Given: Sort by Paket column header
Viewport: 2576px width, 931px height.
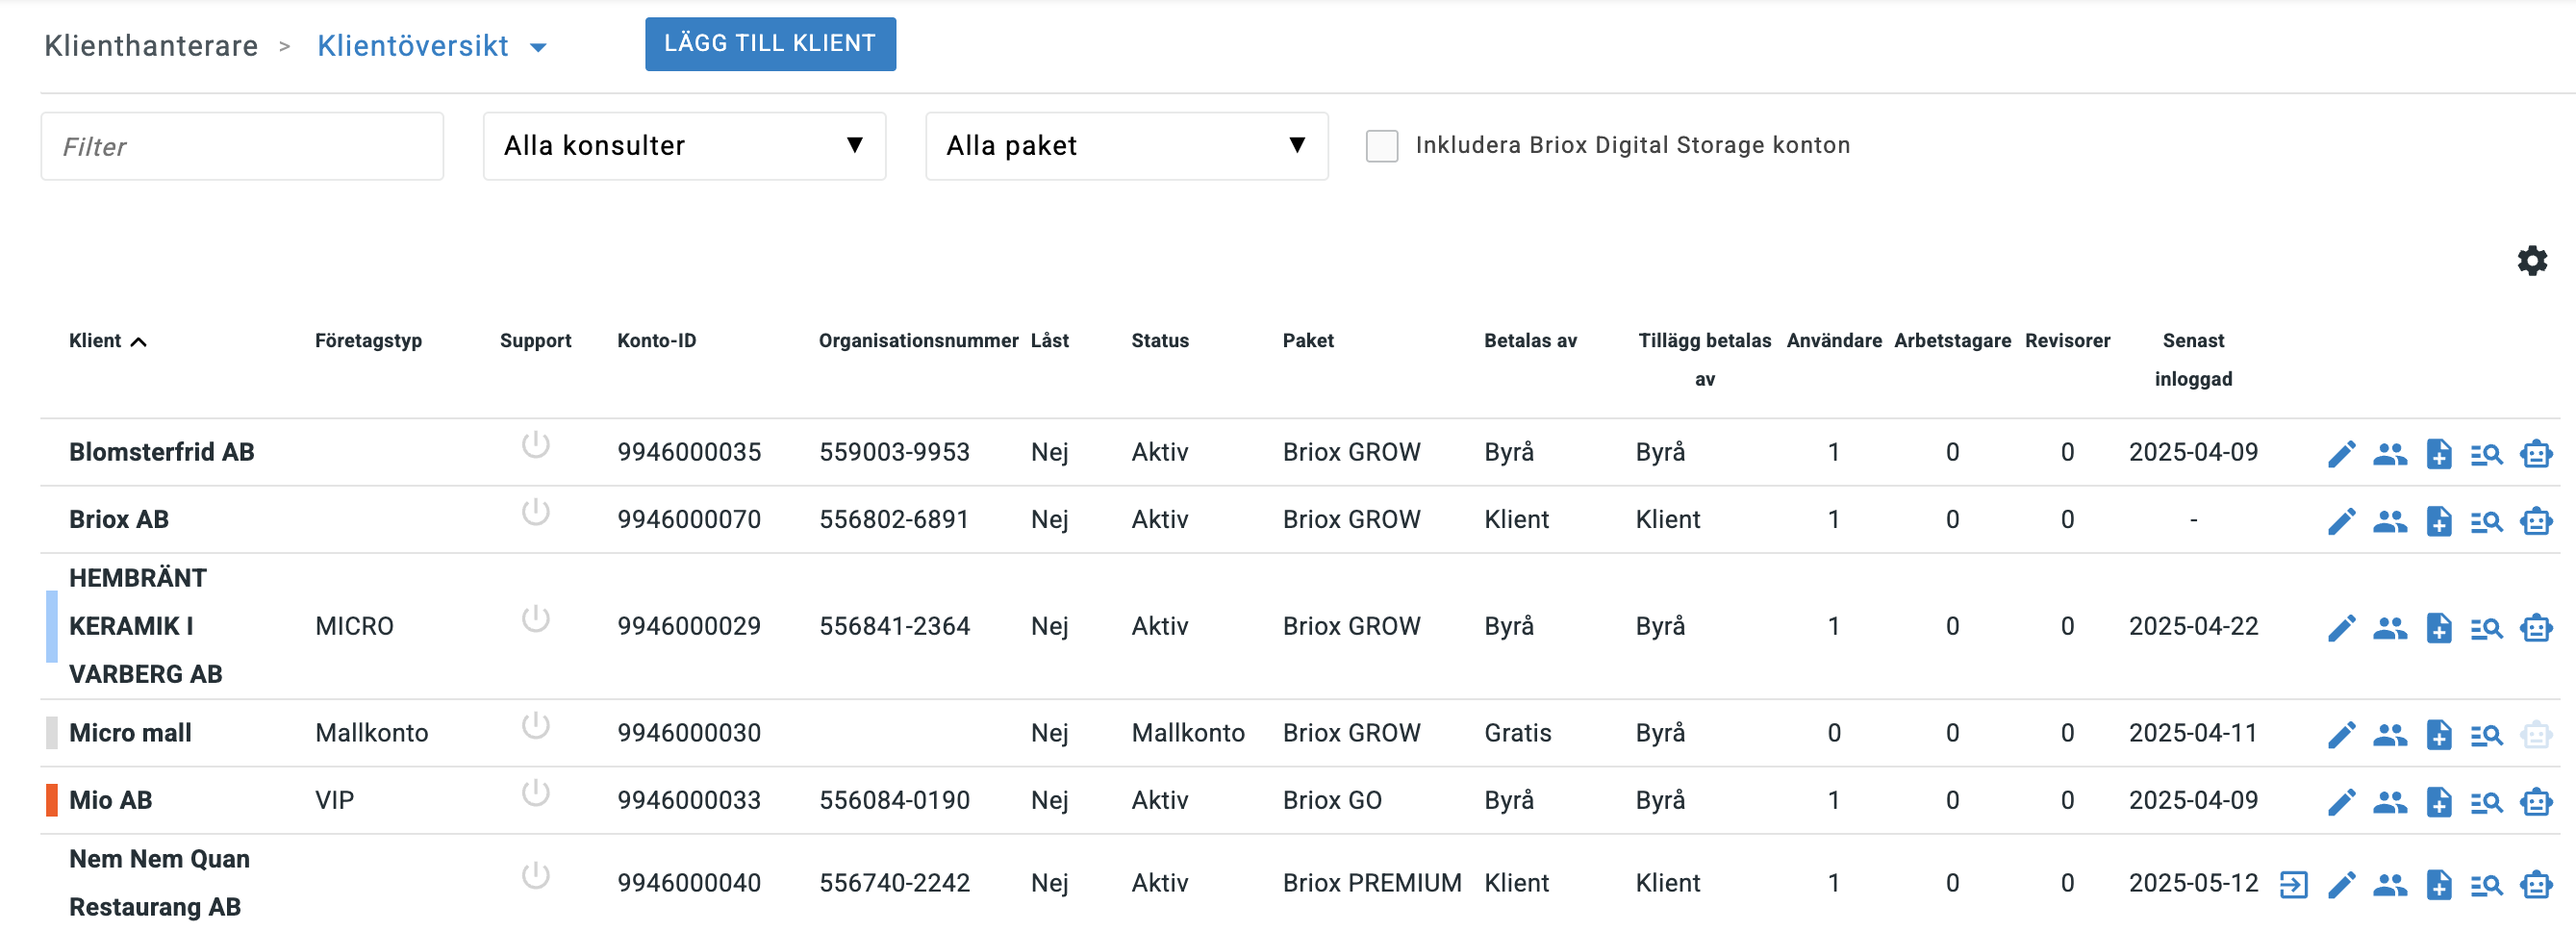Looking at the screenshot, I should point(1308,341).
